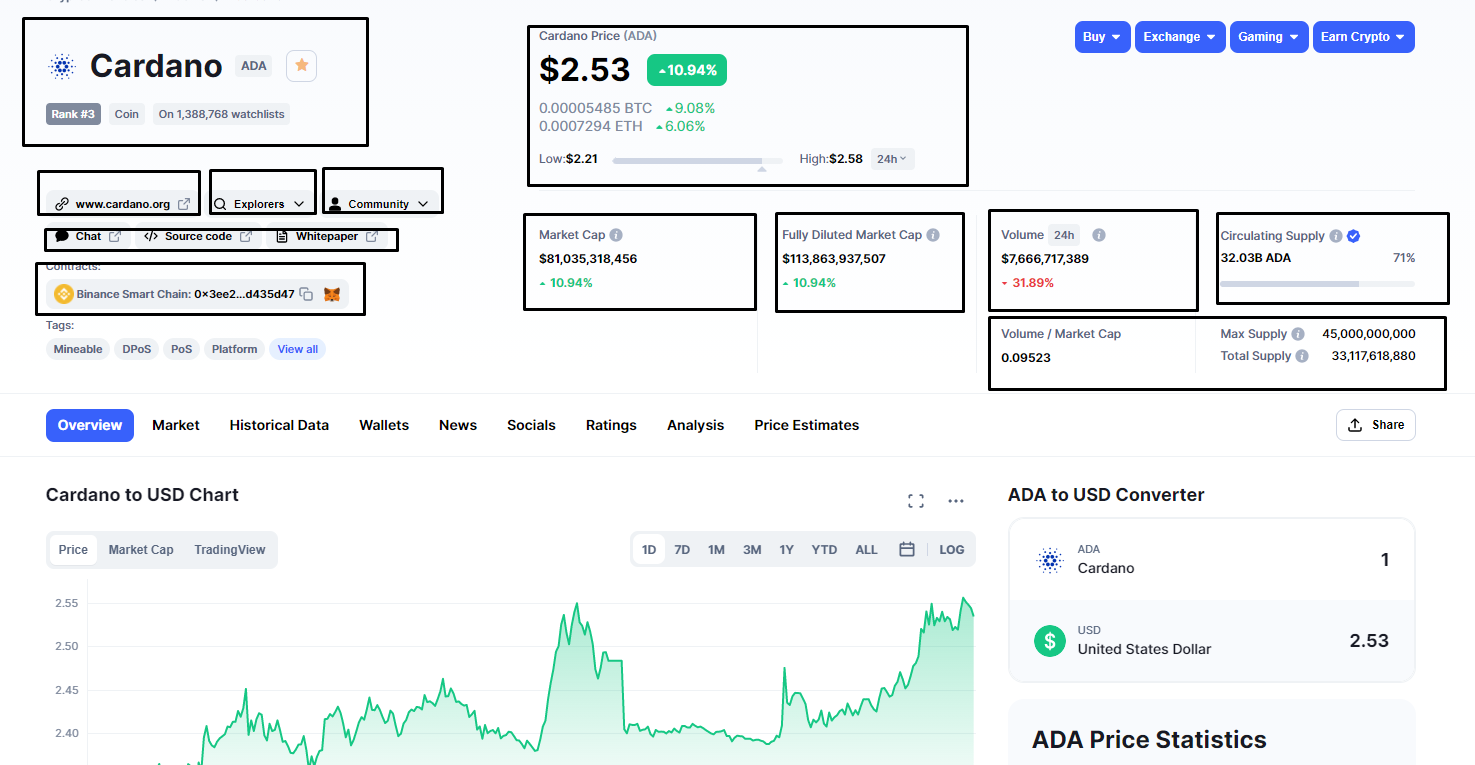Open the Buy dropdown
Viewport: 1475px width, 765px height.
[1103, 37]
